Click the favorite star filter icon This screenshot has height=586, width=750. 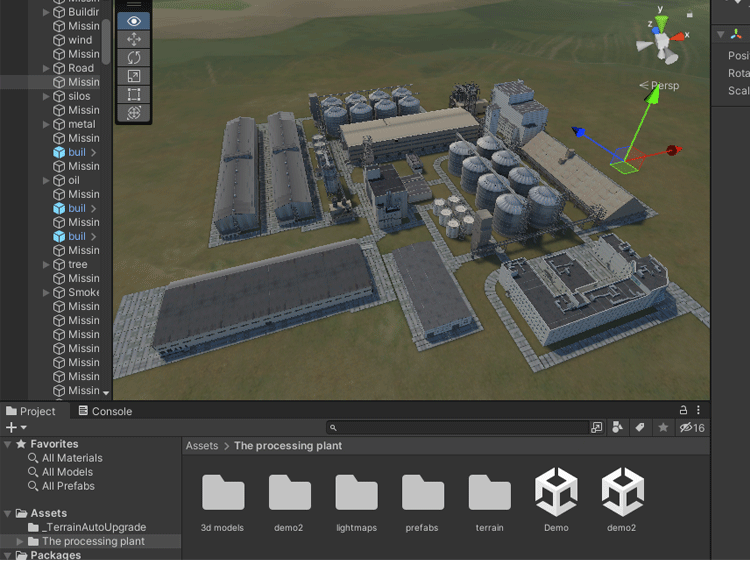(662, 428)
